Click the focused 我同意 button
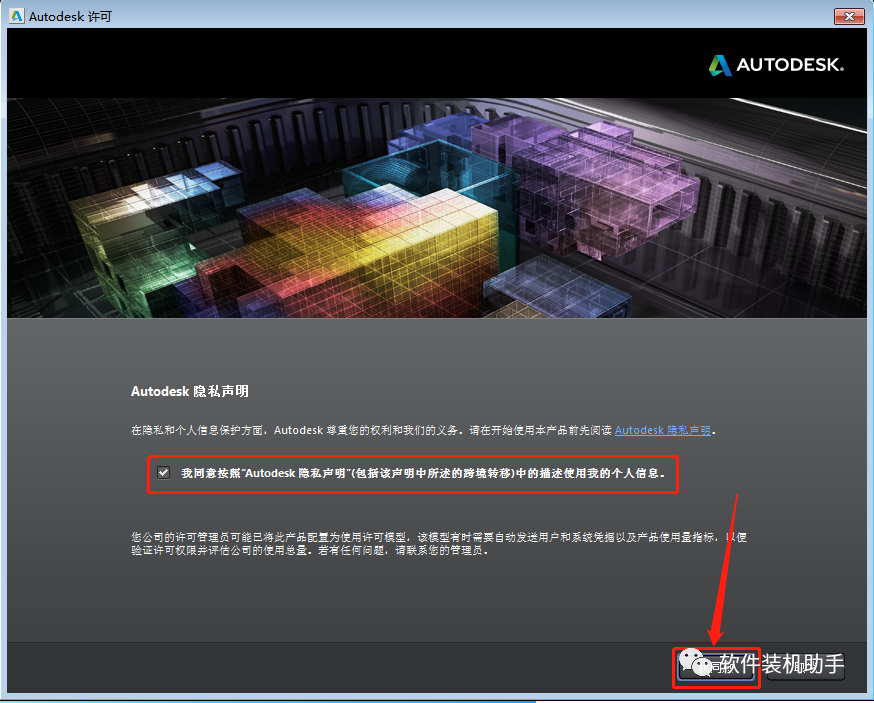The image size is (874, 703). pos(716,666)
